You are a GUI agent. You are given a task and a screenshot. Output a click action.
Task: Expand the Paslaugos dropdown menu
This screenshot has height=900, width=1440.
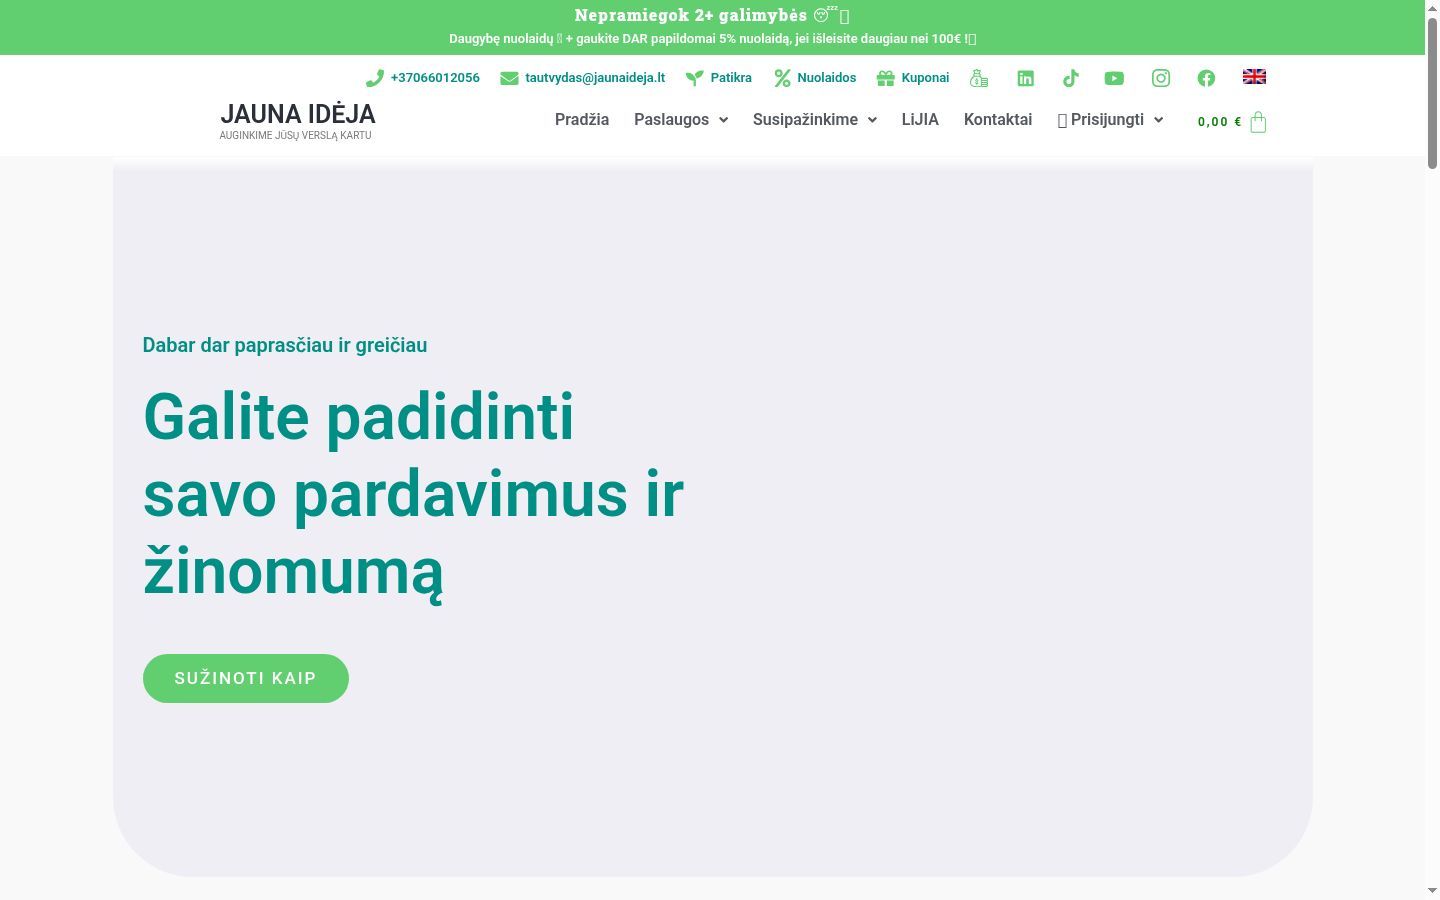coord(681,120)
